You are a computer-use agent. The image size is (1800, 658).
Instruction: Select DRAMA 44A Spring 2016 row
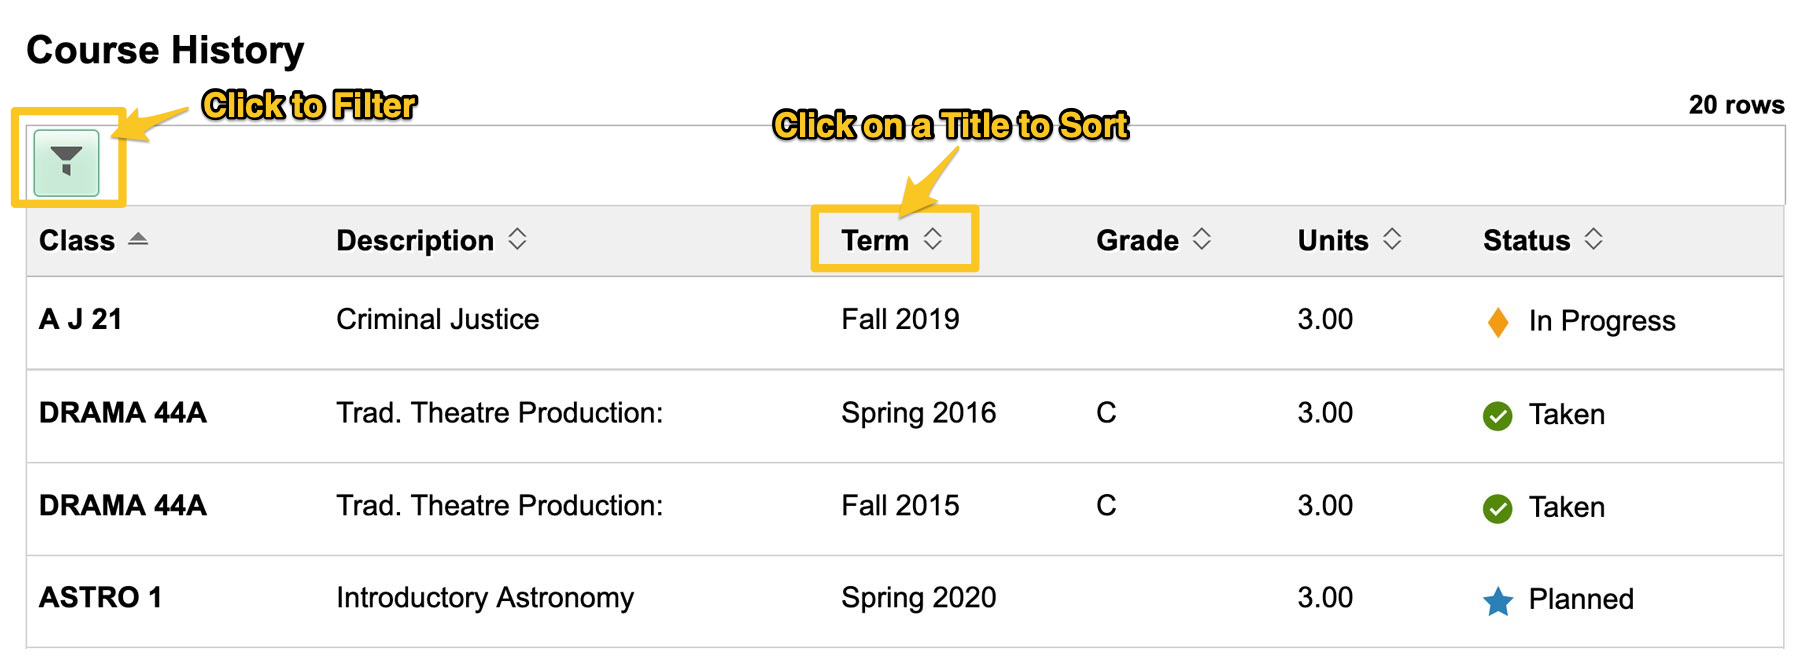coord(122,413)
